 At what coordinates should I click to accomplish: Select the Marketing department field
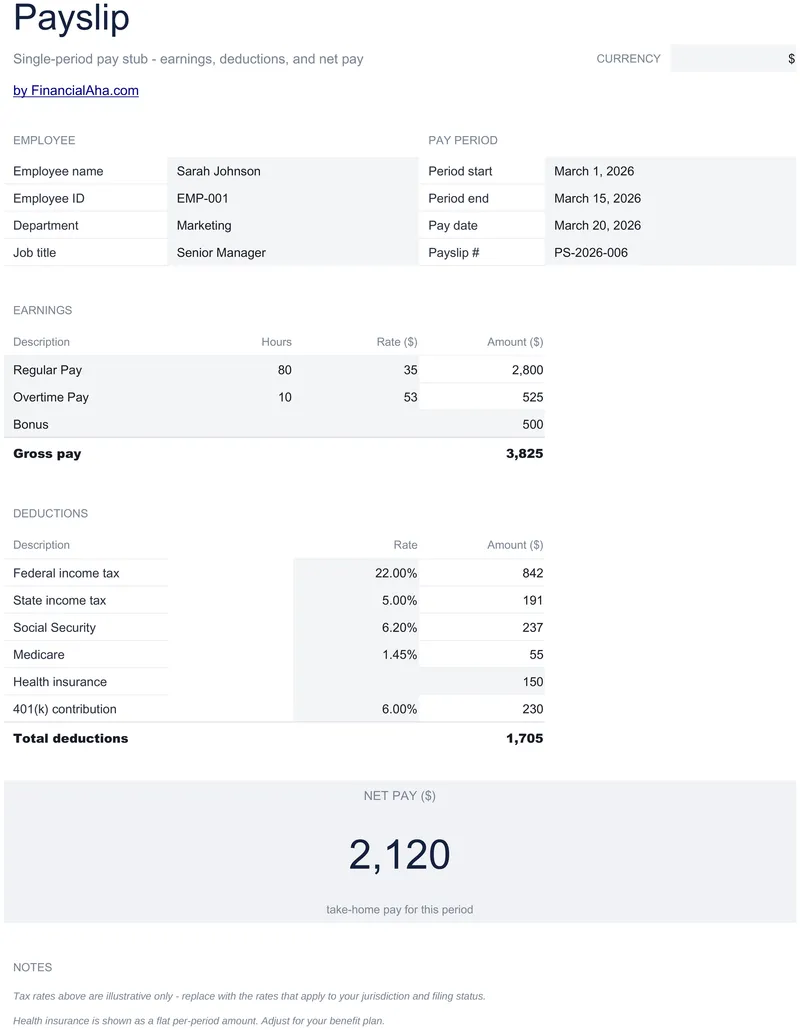click(293, 225)
